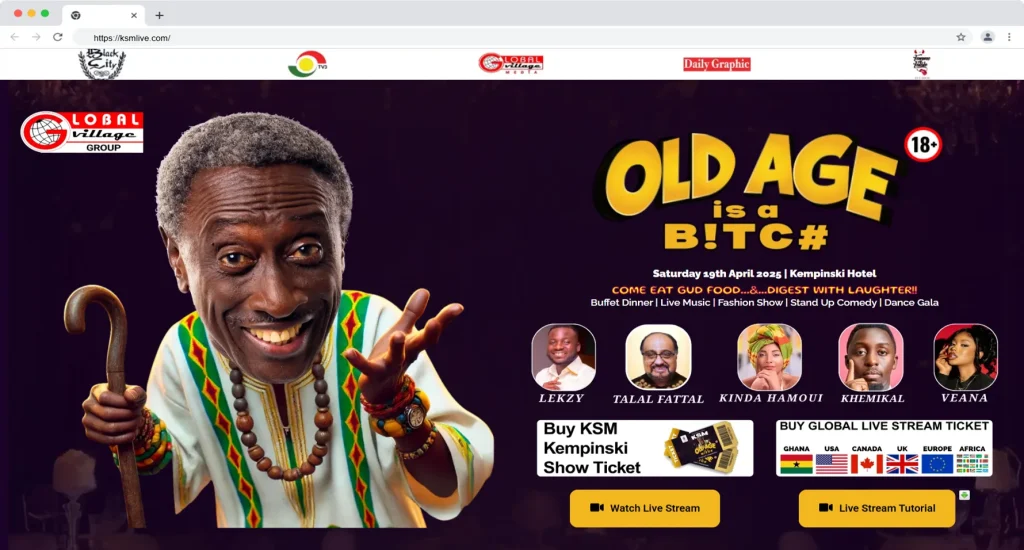Open the Live Stream Tutorial button
The width and height of the screenshot is (1024, 550).
pyautogui.click(x=876, y=508)
